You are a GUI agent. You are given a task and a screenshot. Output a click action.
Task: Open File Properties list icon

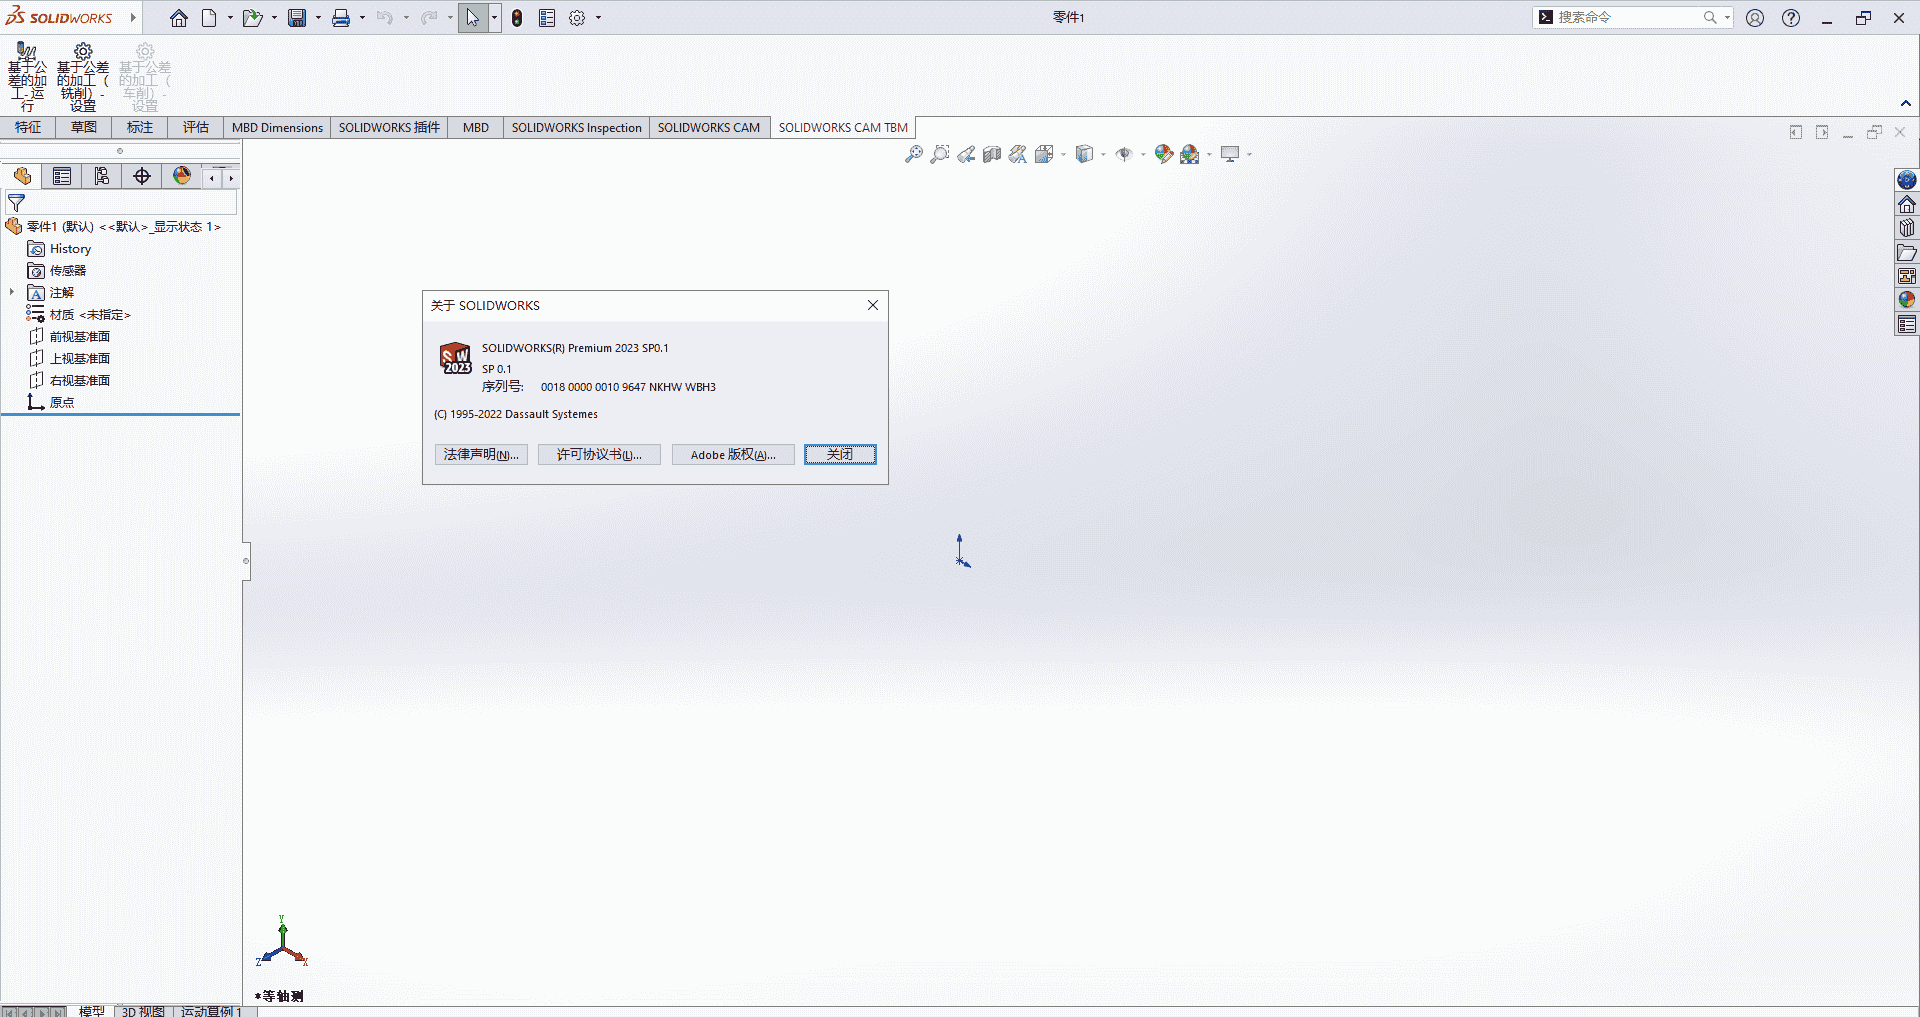(x=547, y=18)
